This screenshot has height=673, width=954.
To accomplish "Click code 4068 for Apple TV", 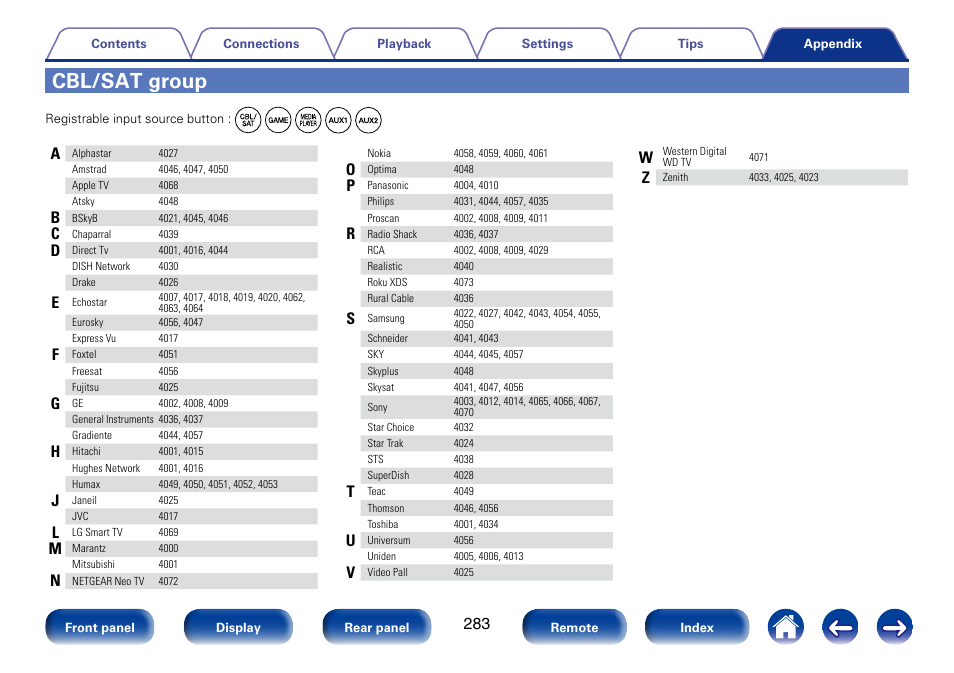I will 168,186.
